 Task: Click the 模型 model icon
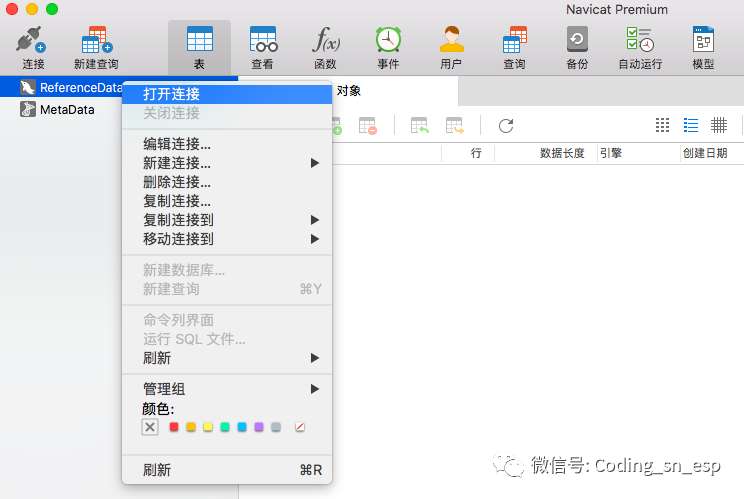click(703, 47)
